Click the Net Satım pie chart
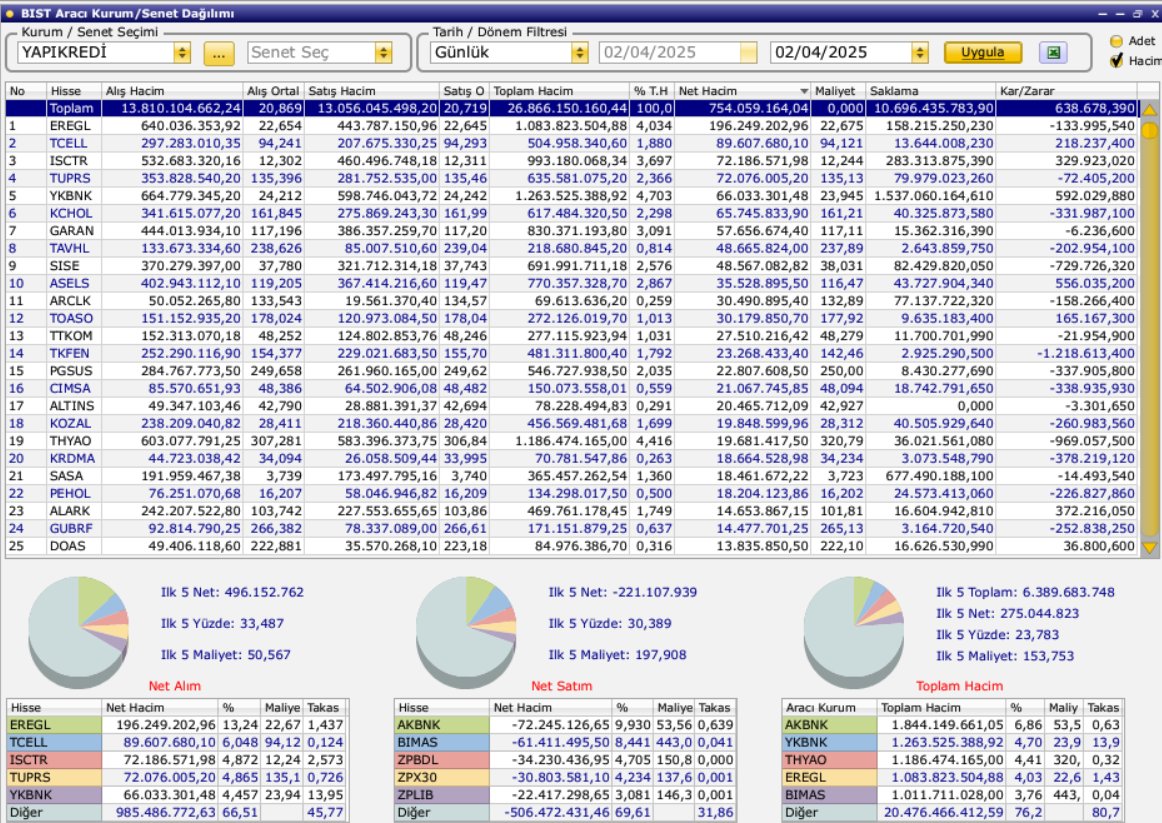 466,632
